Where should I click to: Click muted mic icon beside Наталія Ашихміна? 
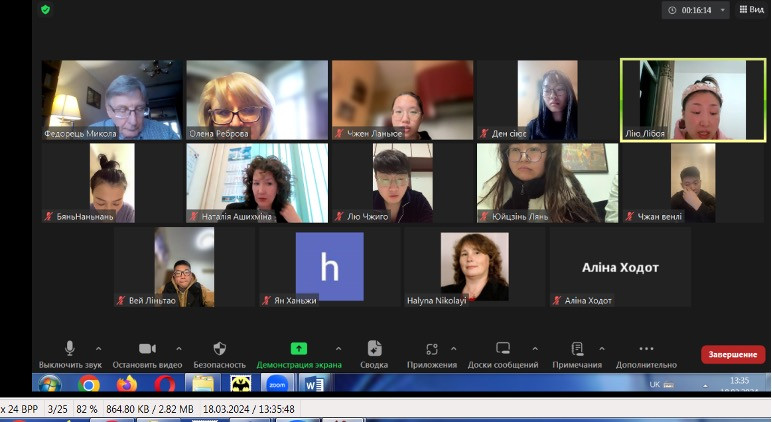point(194,216)
